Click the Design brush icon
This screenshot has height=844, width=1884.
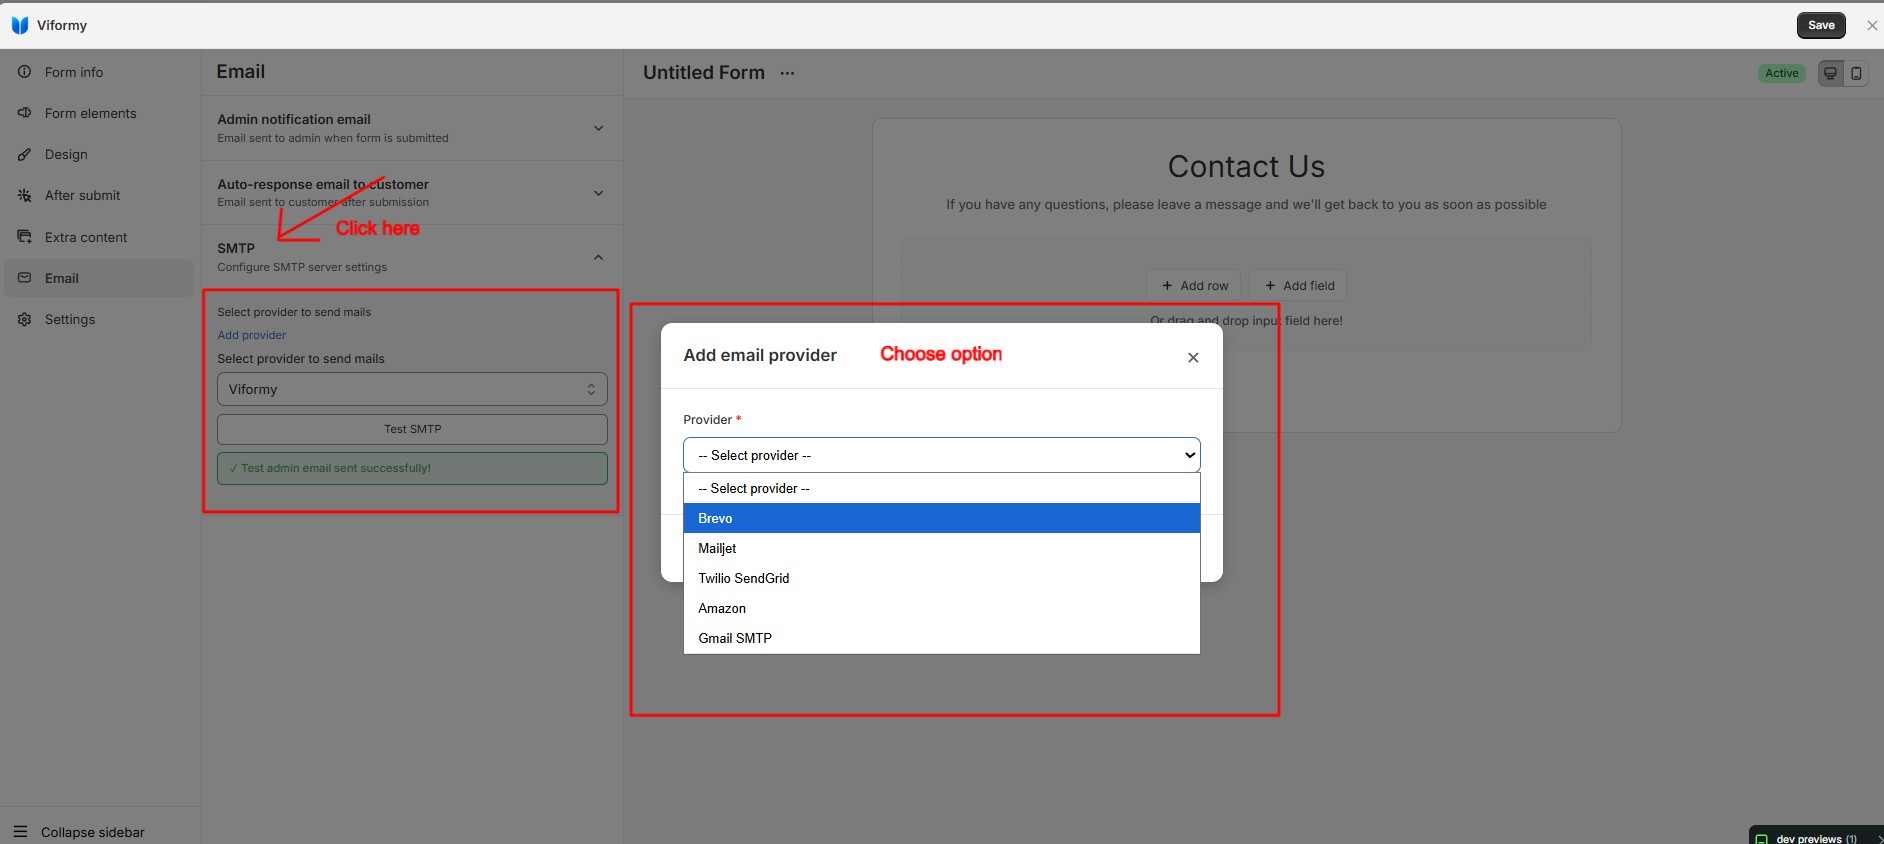pos(24,154)
